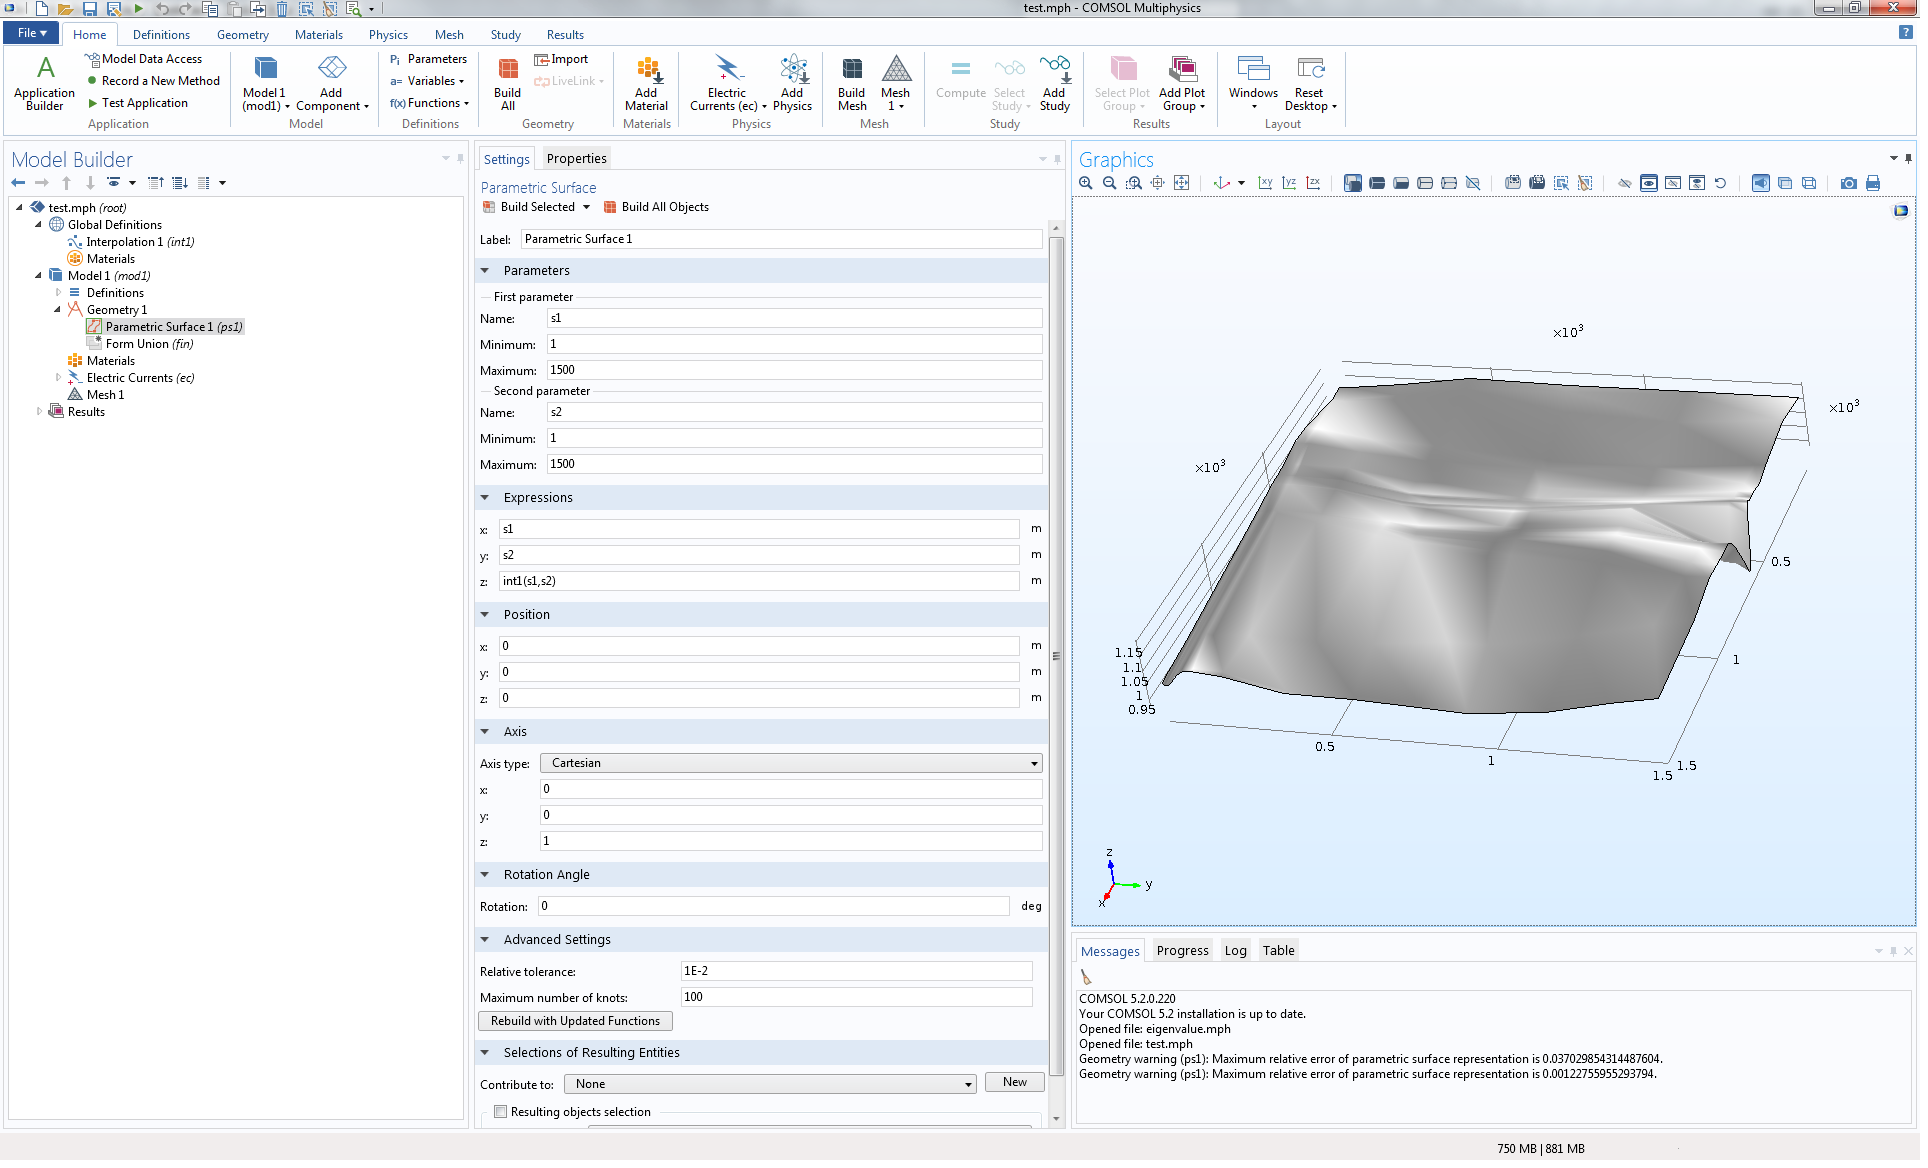
Task: Enable Resulting objects selection checkbox
Action: pos(500,1112)
